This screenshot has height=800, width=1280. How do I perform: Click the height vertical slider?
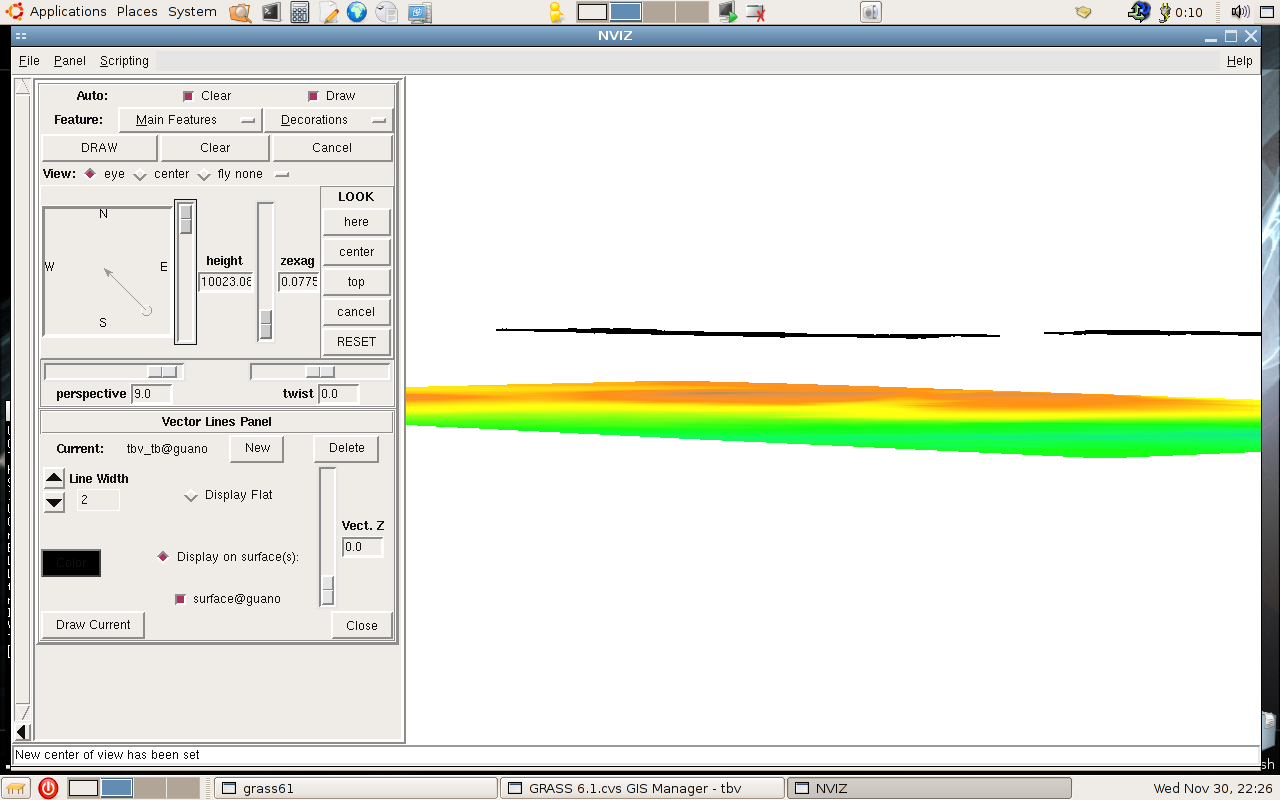(x=186, y=272)
